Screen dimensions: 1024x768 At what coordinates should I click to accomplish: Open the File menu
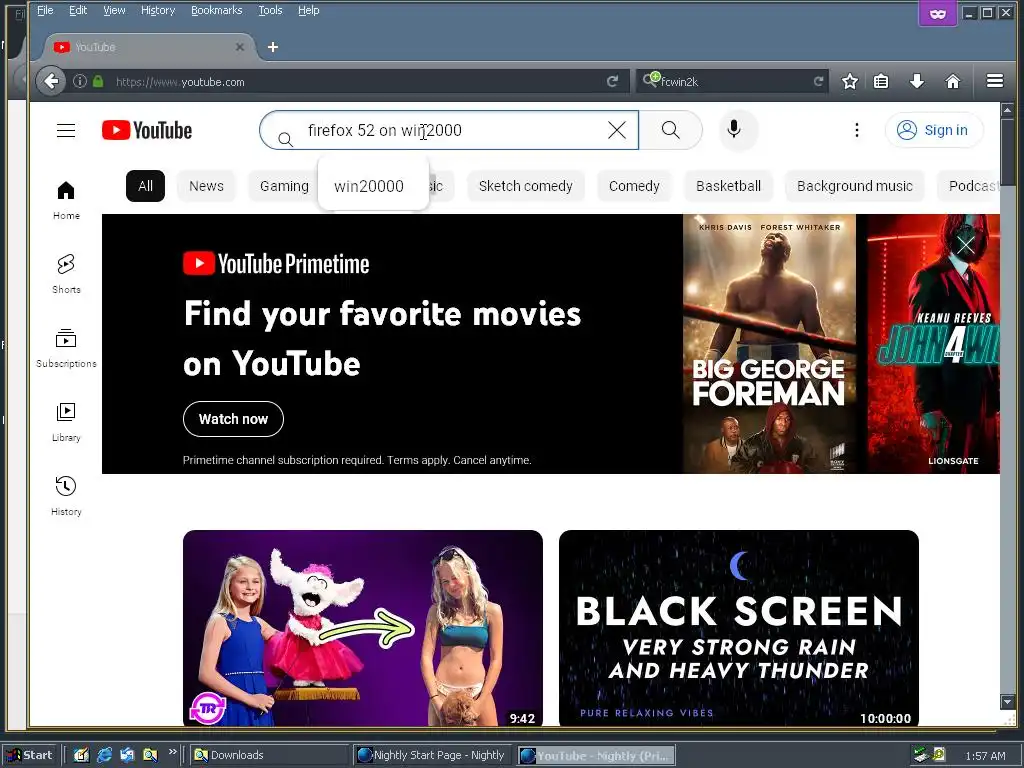(x=45, y=10)
